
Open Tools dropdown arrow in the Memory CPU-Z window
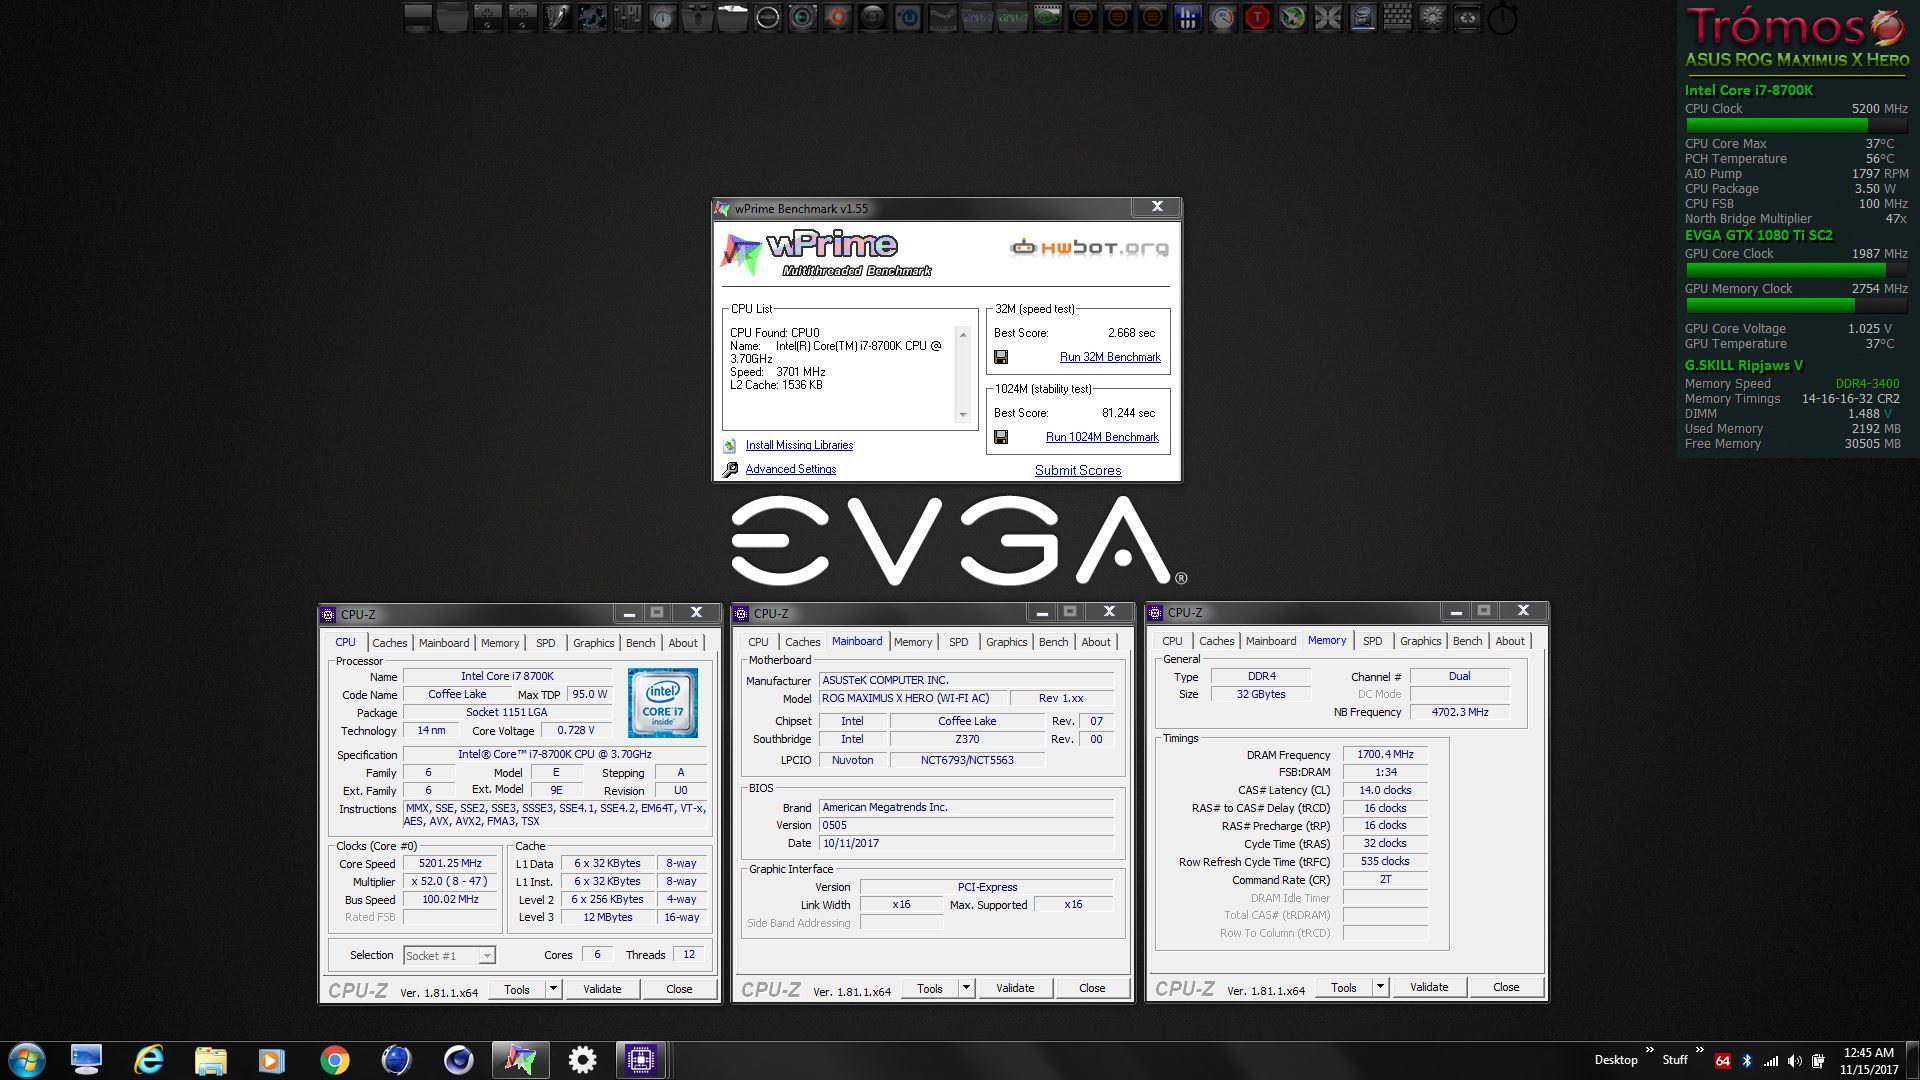tap(1380, 987)
